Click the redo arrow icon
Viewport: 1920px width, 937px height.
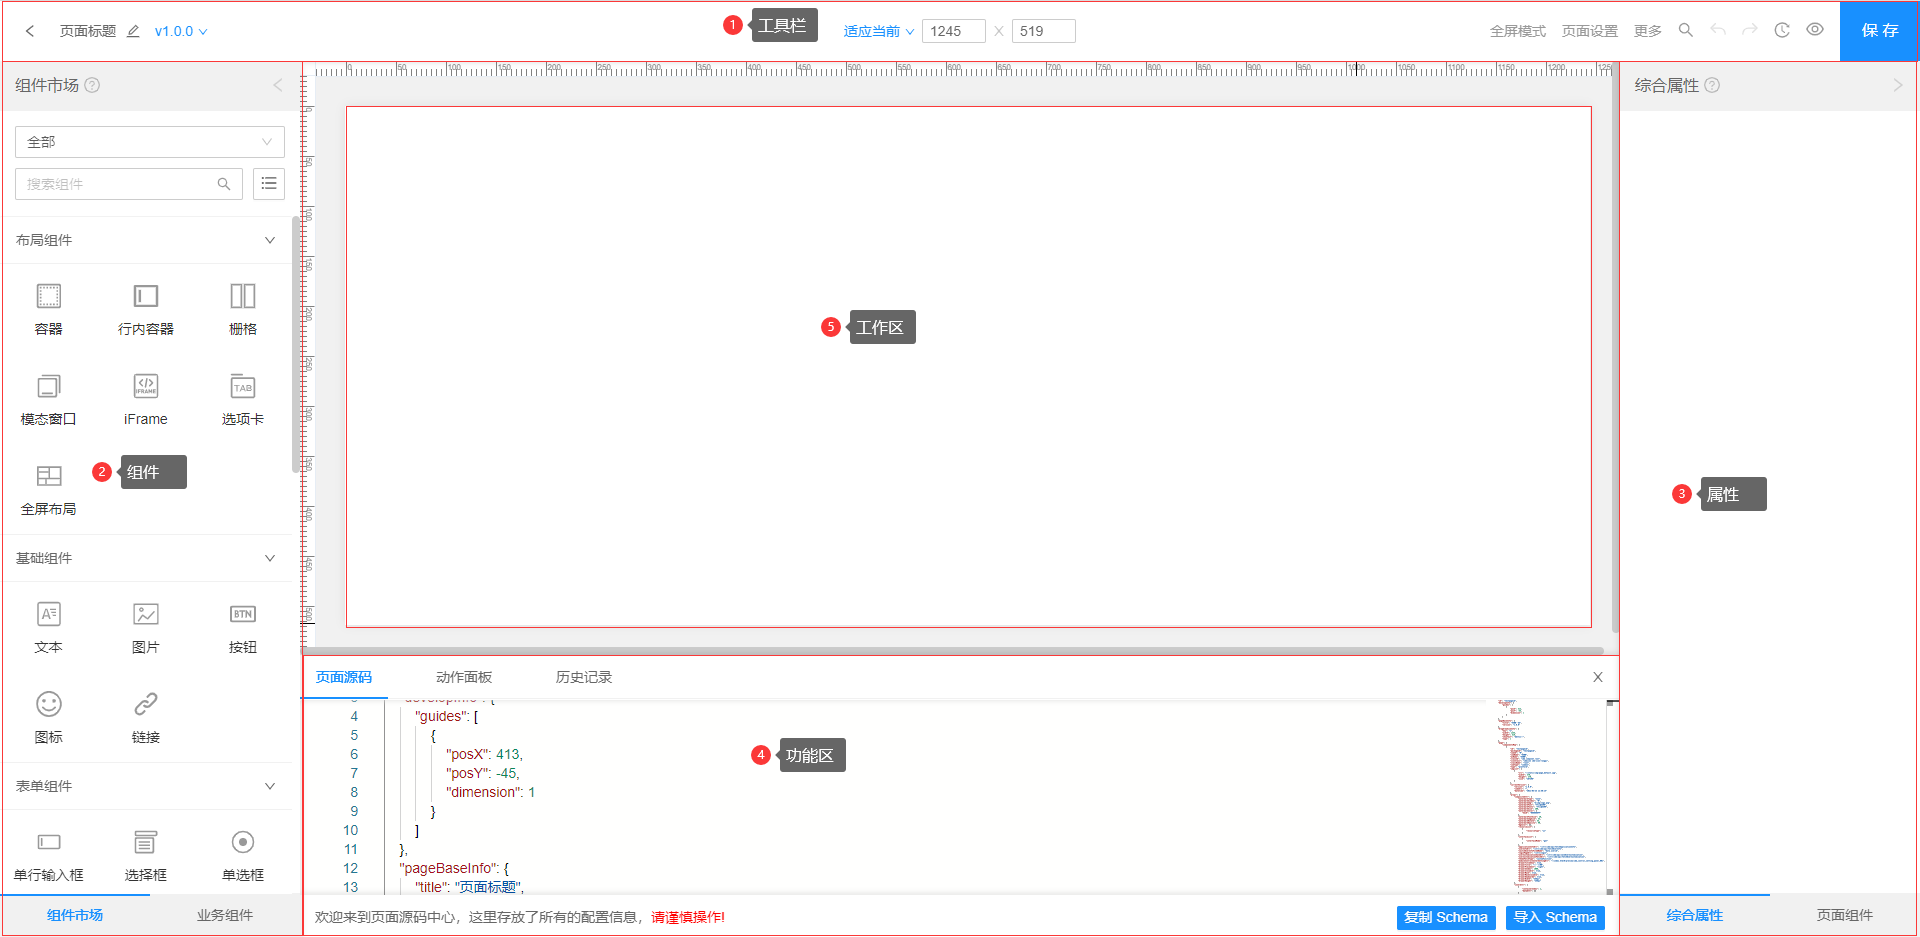coord(1750,30)
